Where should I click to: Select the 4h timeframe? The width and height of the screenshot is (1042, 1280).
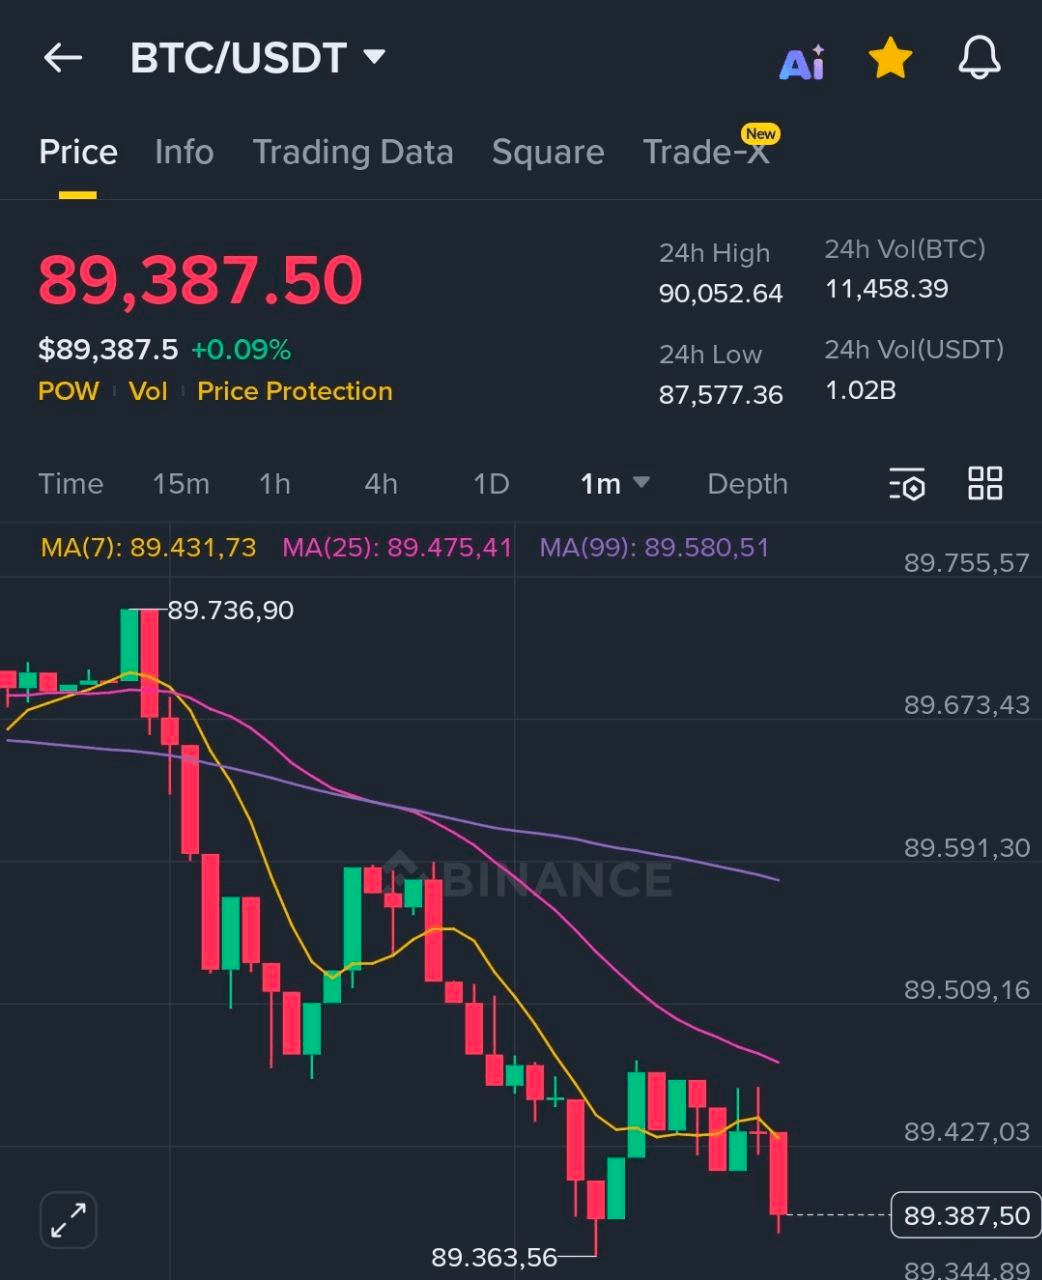381,484
